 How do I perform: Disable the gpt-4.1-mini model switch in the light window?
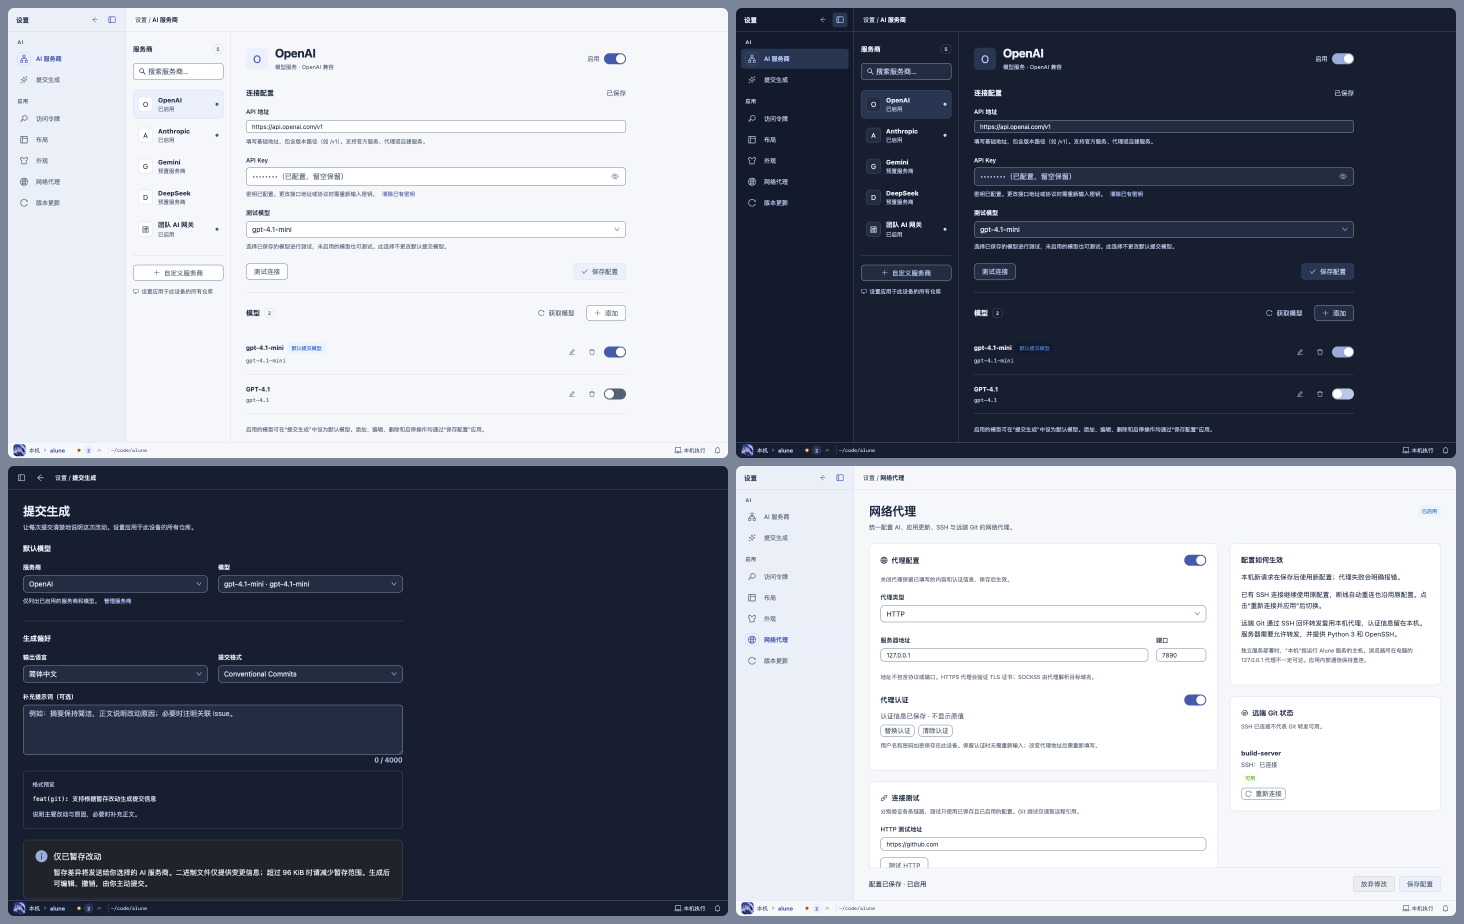point(615,352)
